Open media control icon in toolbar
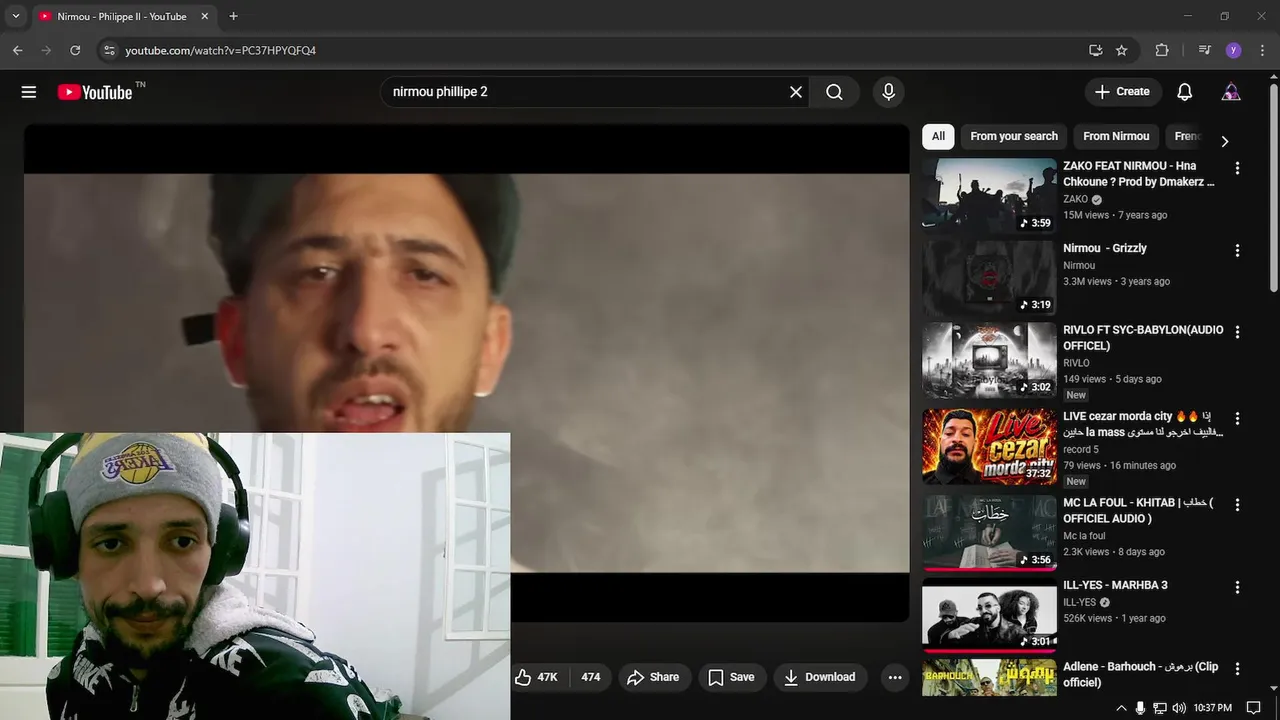 pos(1204,50)
